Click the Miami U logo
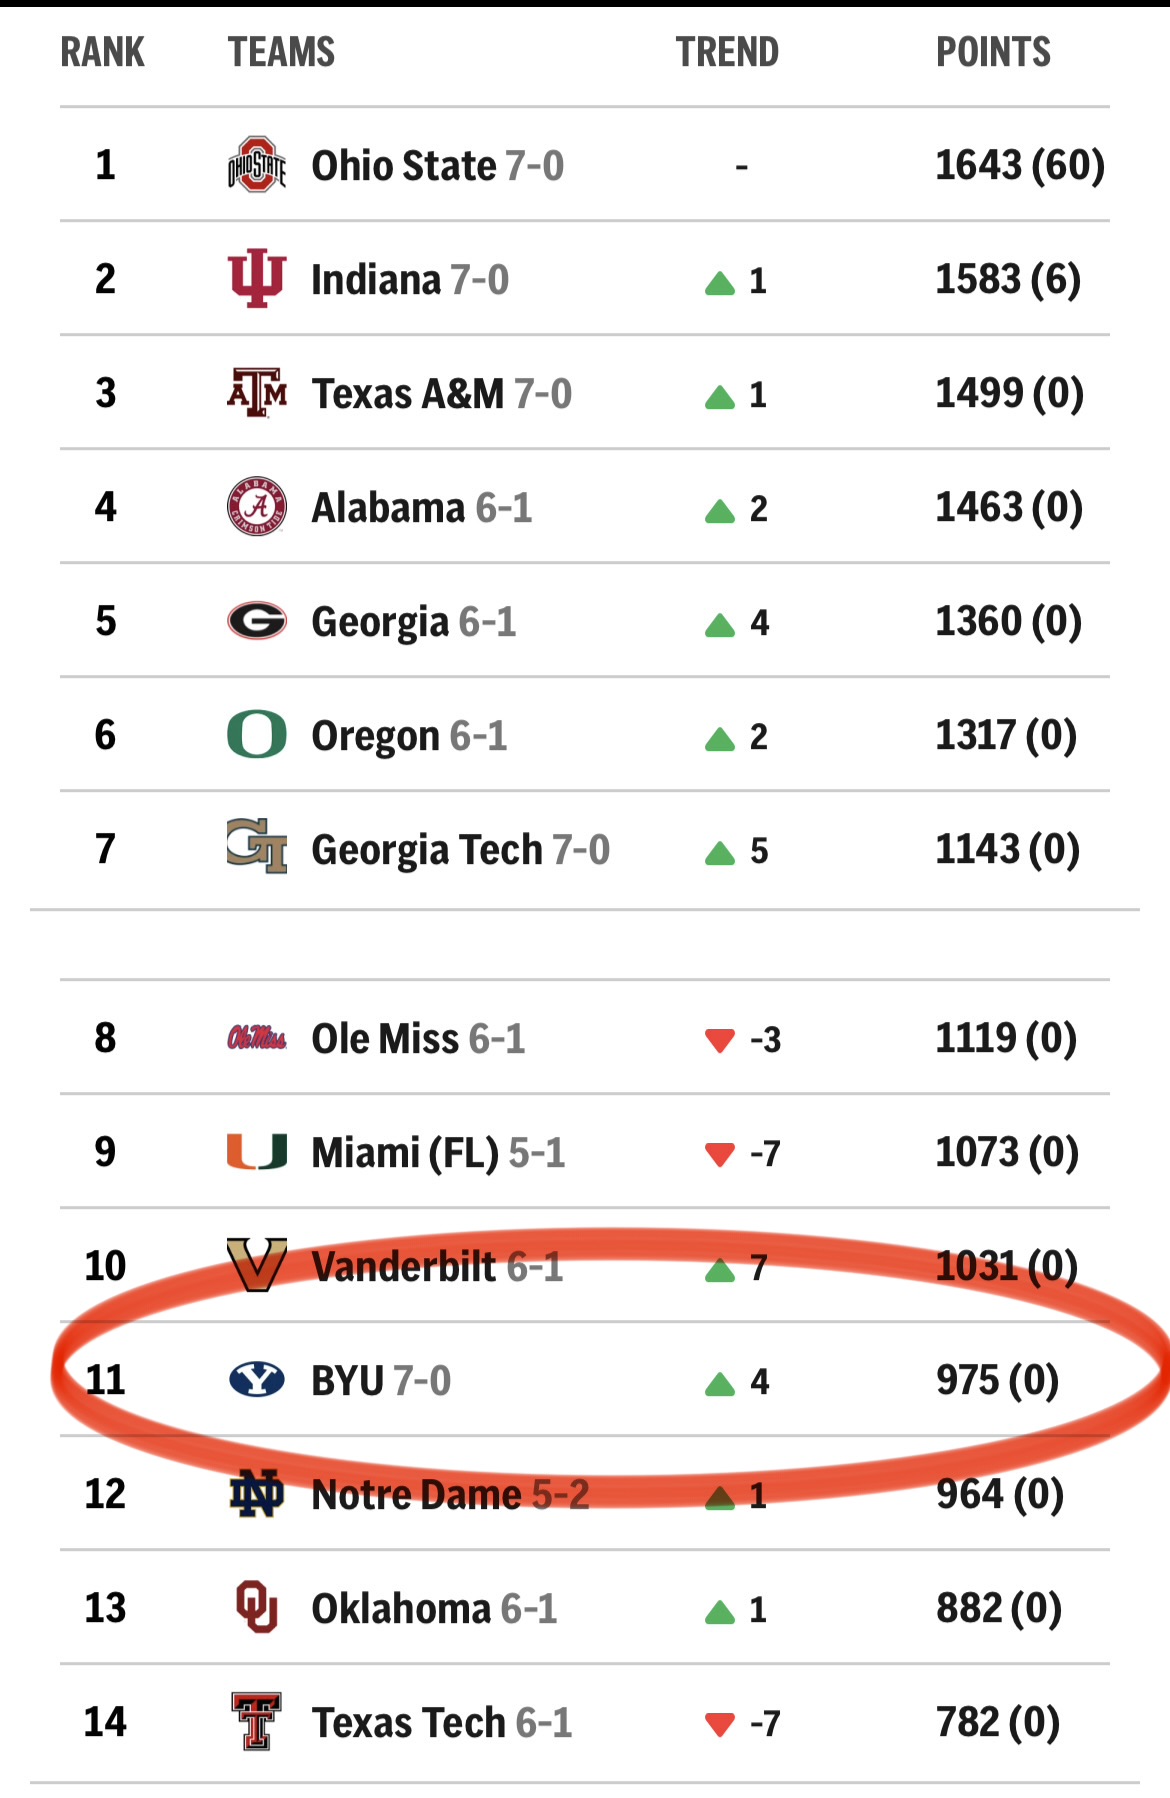Image resolution: width=1170 pixels, height=1798 pixels. coord(257,1152)
